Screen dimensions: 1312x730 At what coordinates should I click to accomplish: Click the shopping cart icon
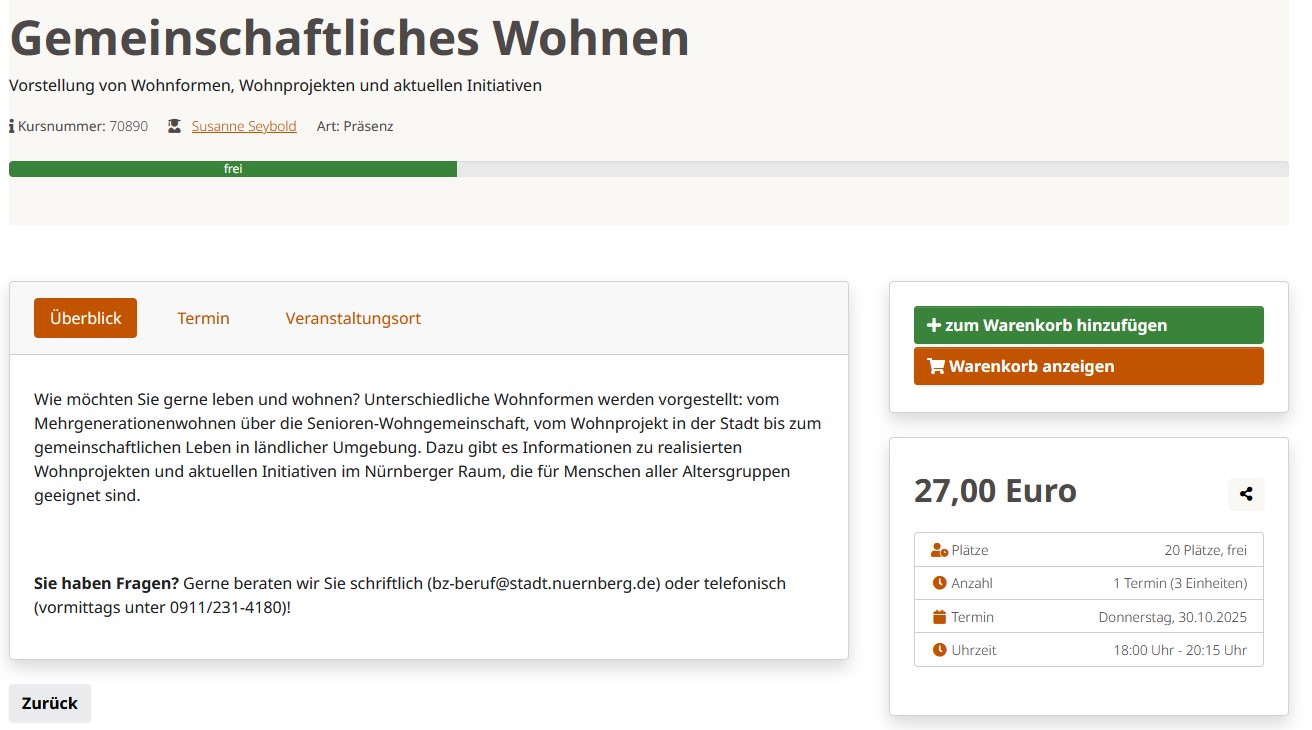pos(936,366)
